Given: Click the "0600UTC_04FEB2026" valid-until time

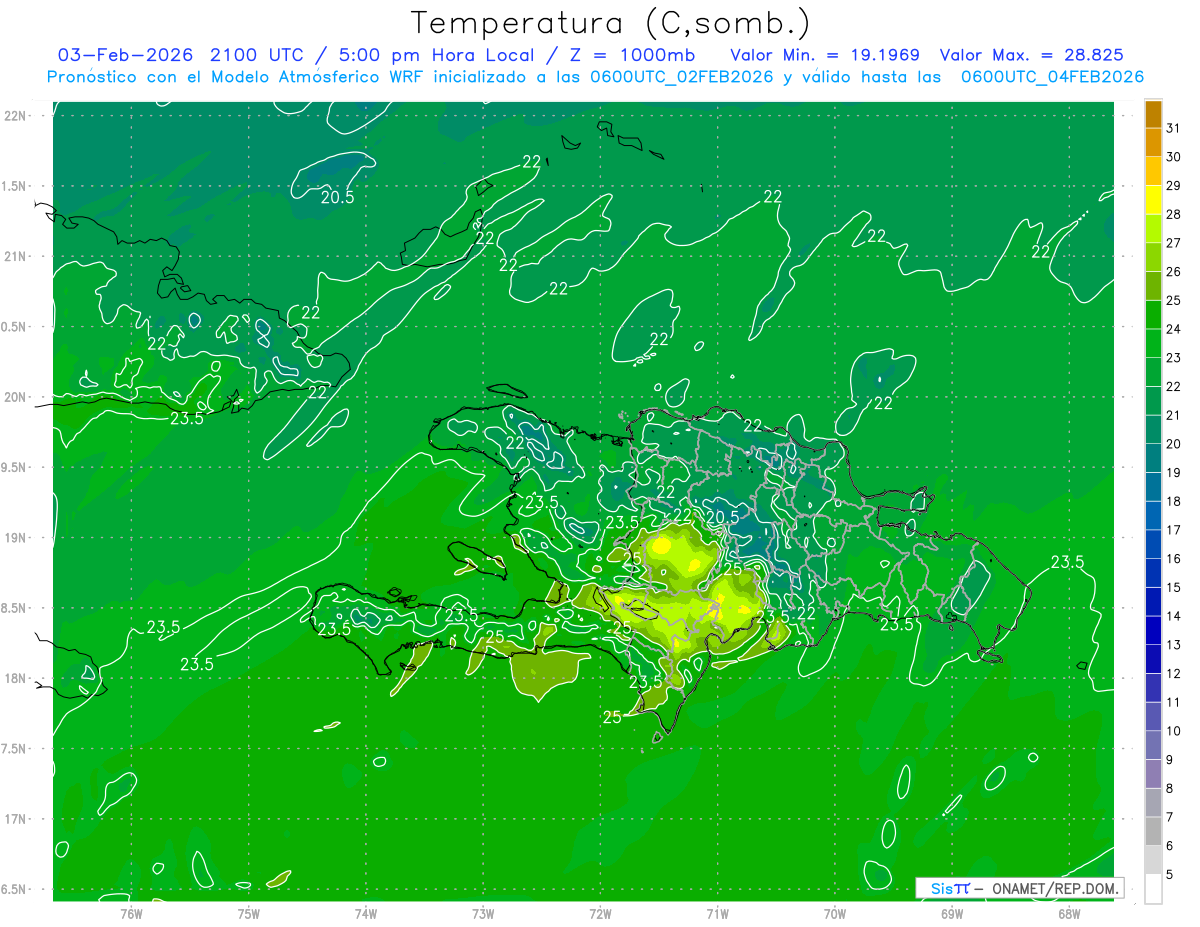Looking at the screenshot, I should 1052,77.
